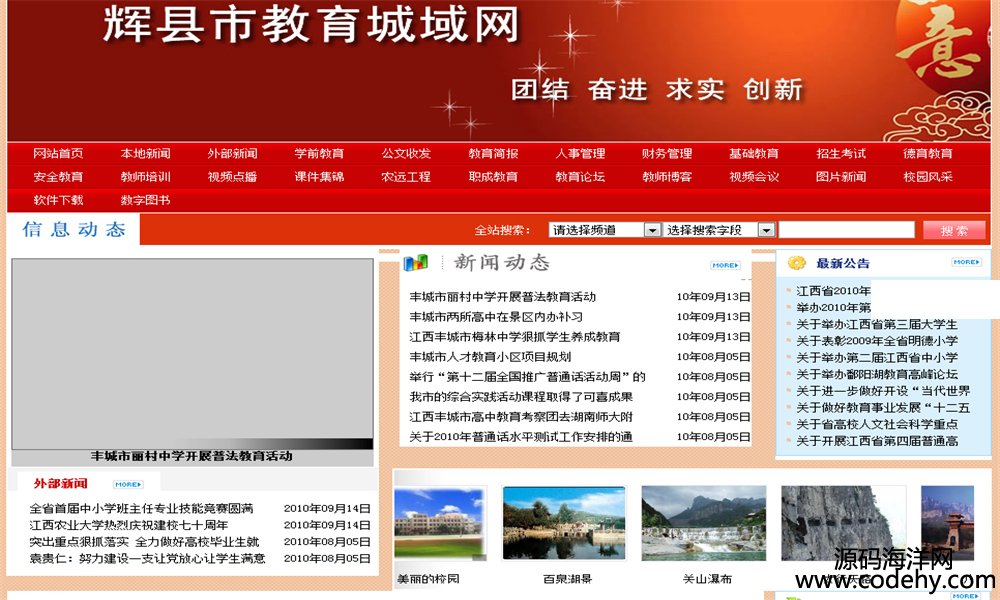
Task: Click the bar chart icon by 新闻动态
Action: click(416, 262)
